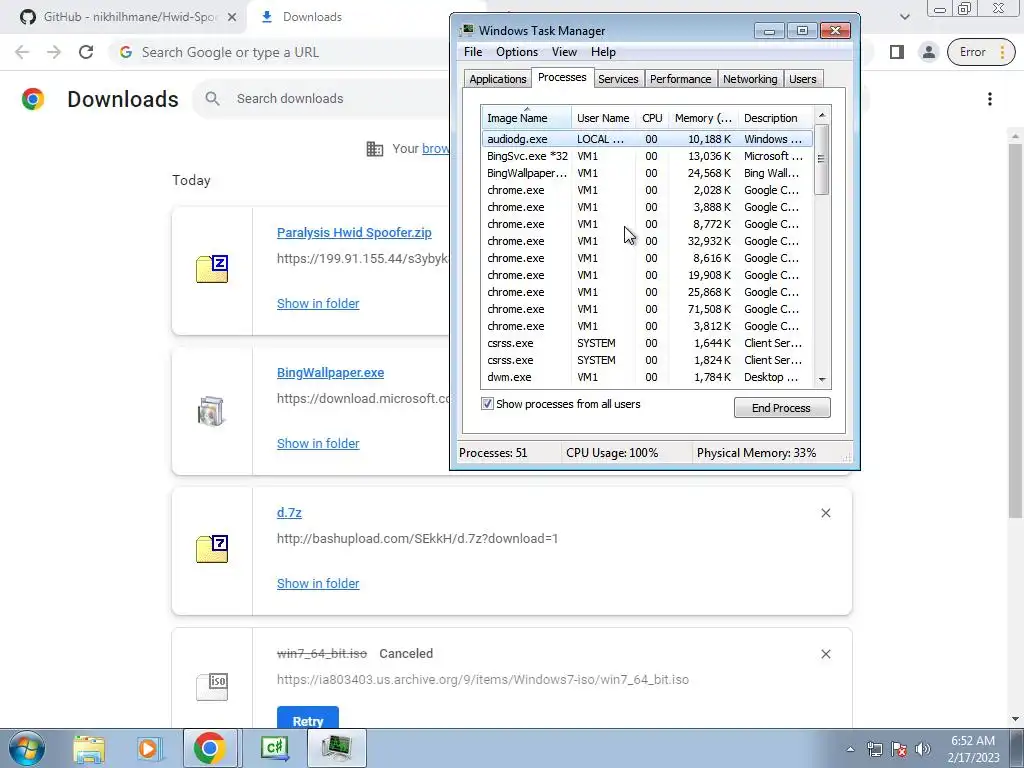Screen dimensions: 1024x768
Task: Switch to the Networking tab
Action: click(x=750, y=79)
